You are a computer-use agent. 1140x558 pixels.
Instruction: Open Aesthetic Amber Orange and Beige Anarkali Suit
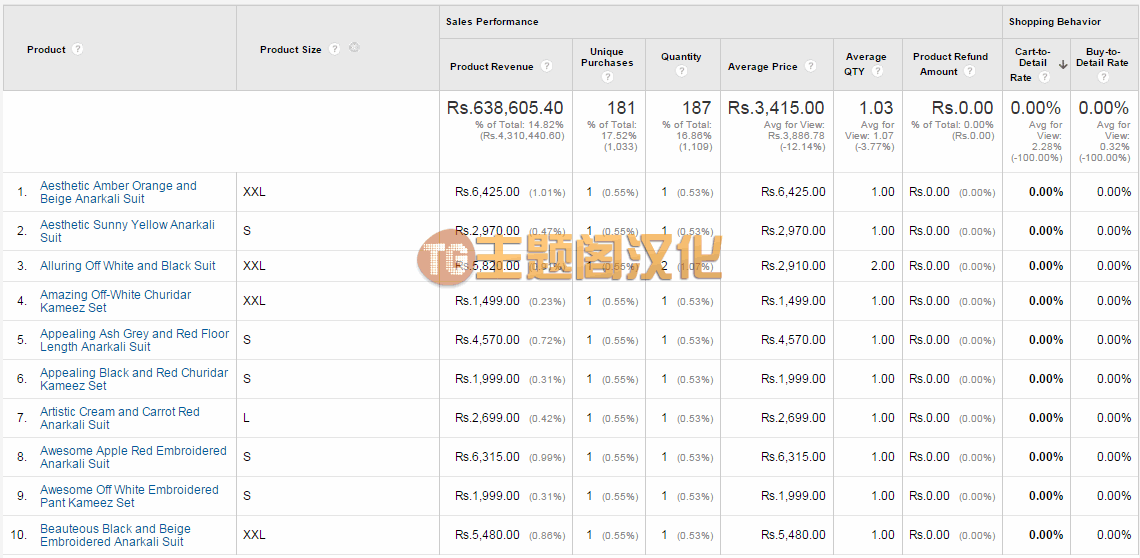coord(118,192)
